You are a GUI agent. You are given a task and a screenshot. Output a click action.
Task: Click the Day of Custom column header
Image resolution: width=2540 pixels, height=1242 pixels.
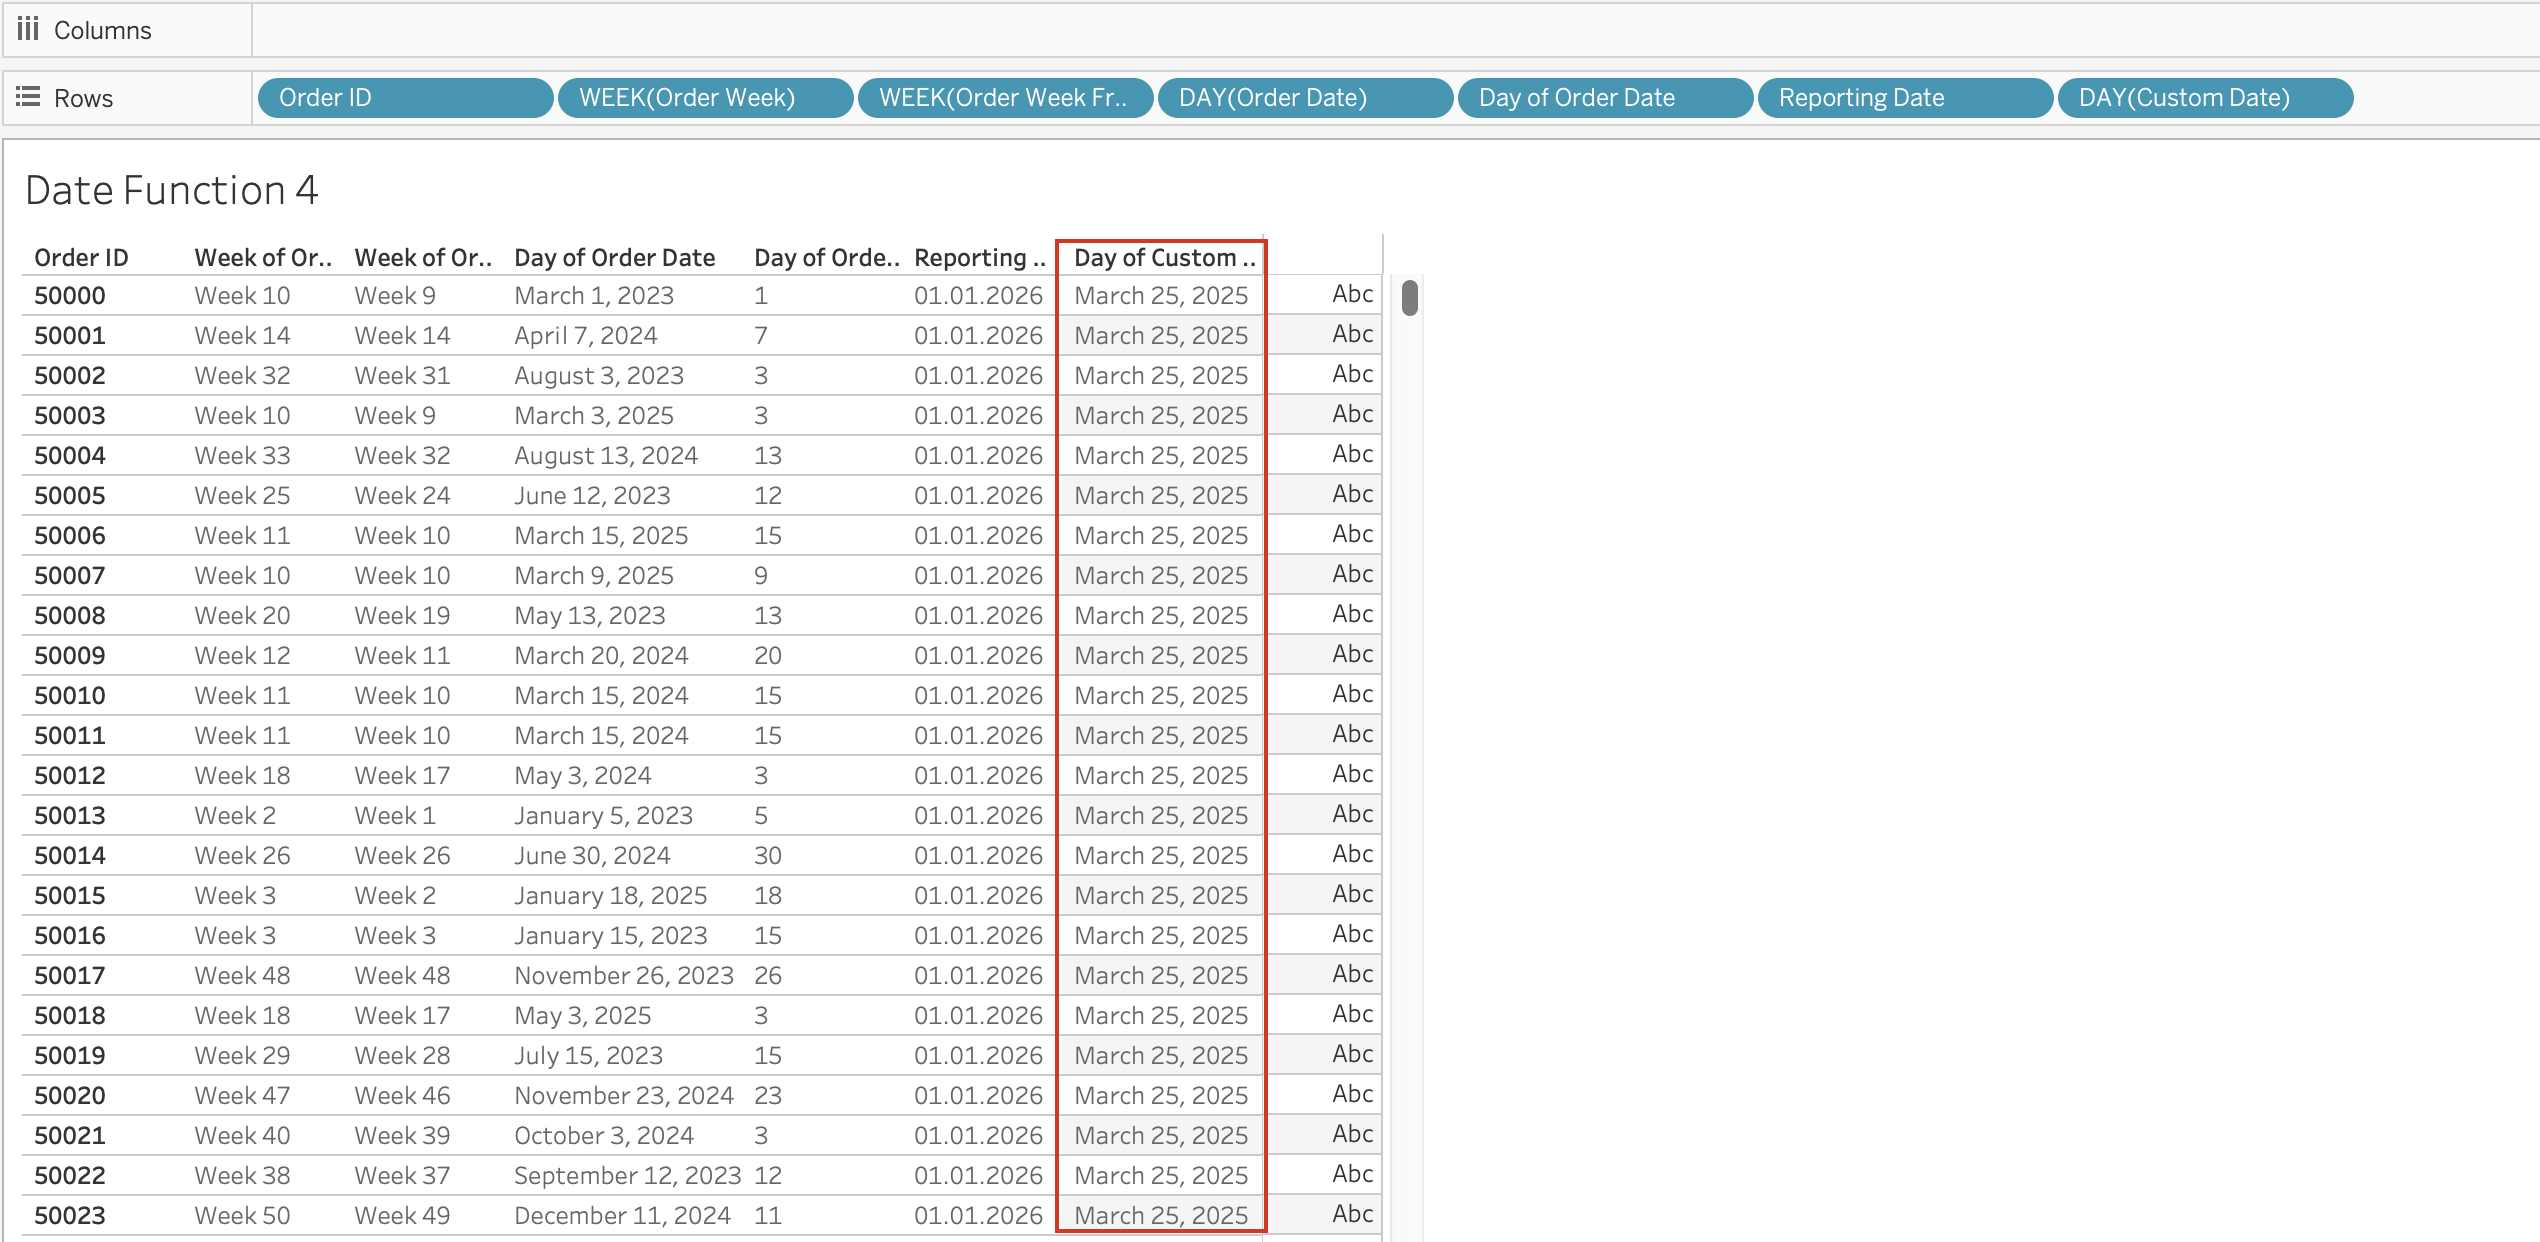click(x=1163, y=257)
